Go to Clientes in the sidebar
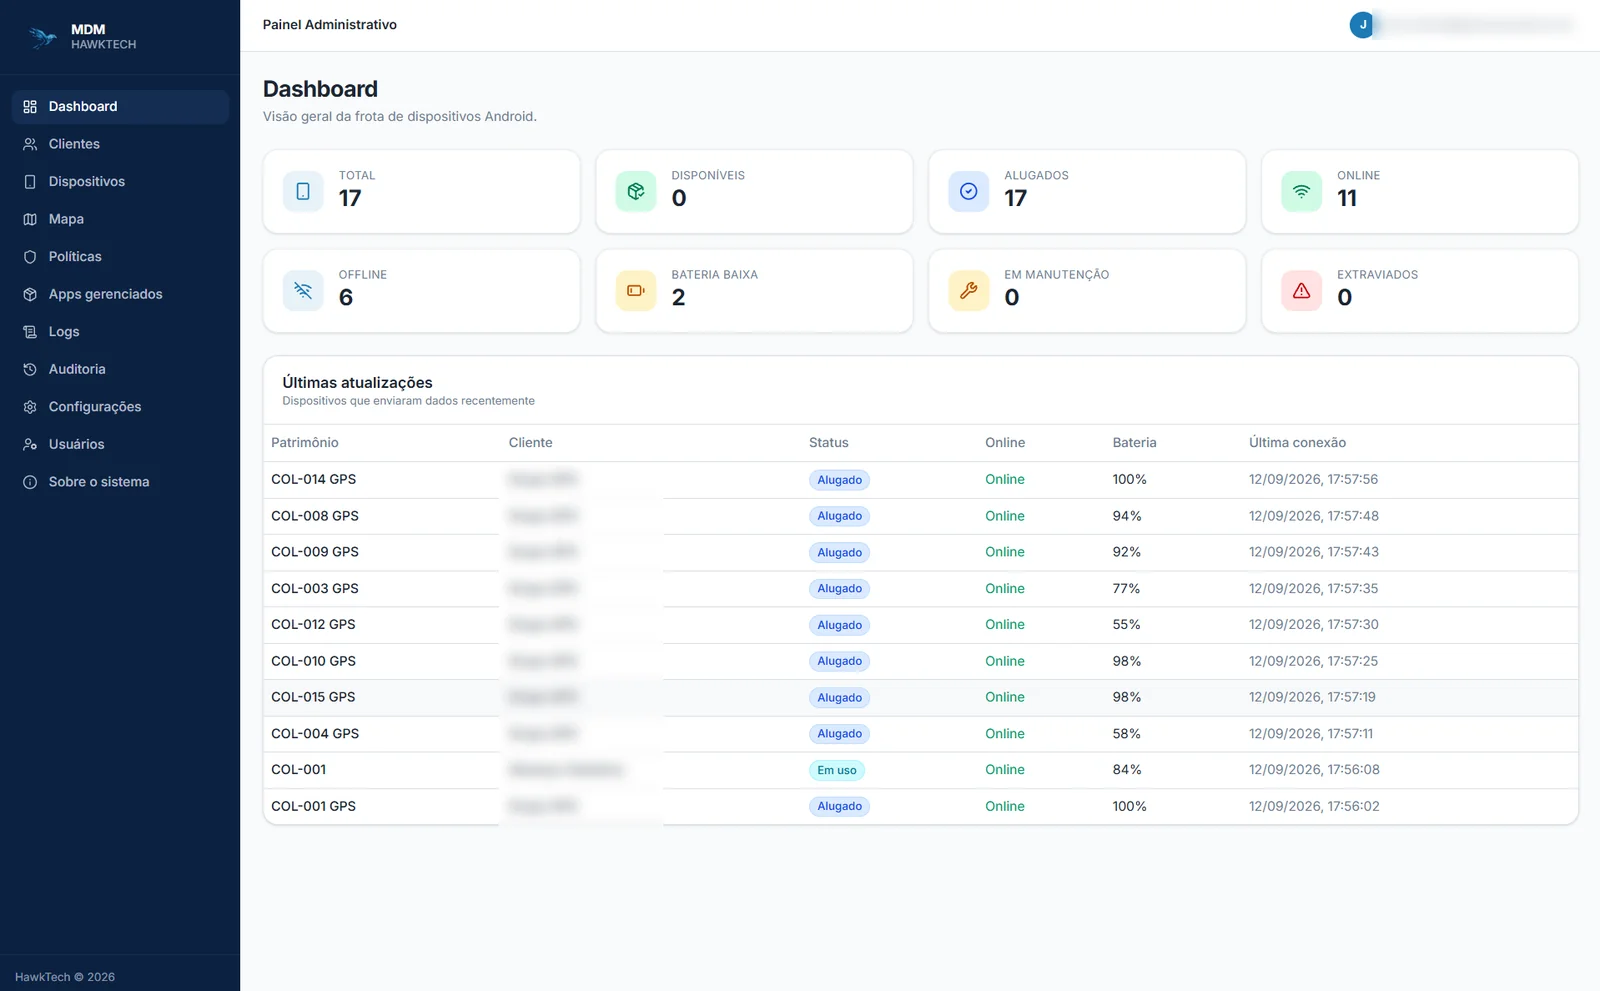 [x=120, y=144]
